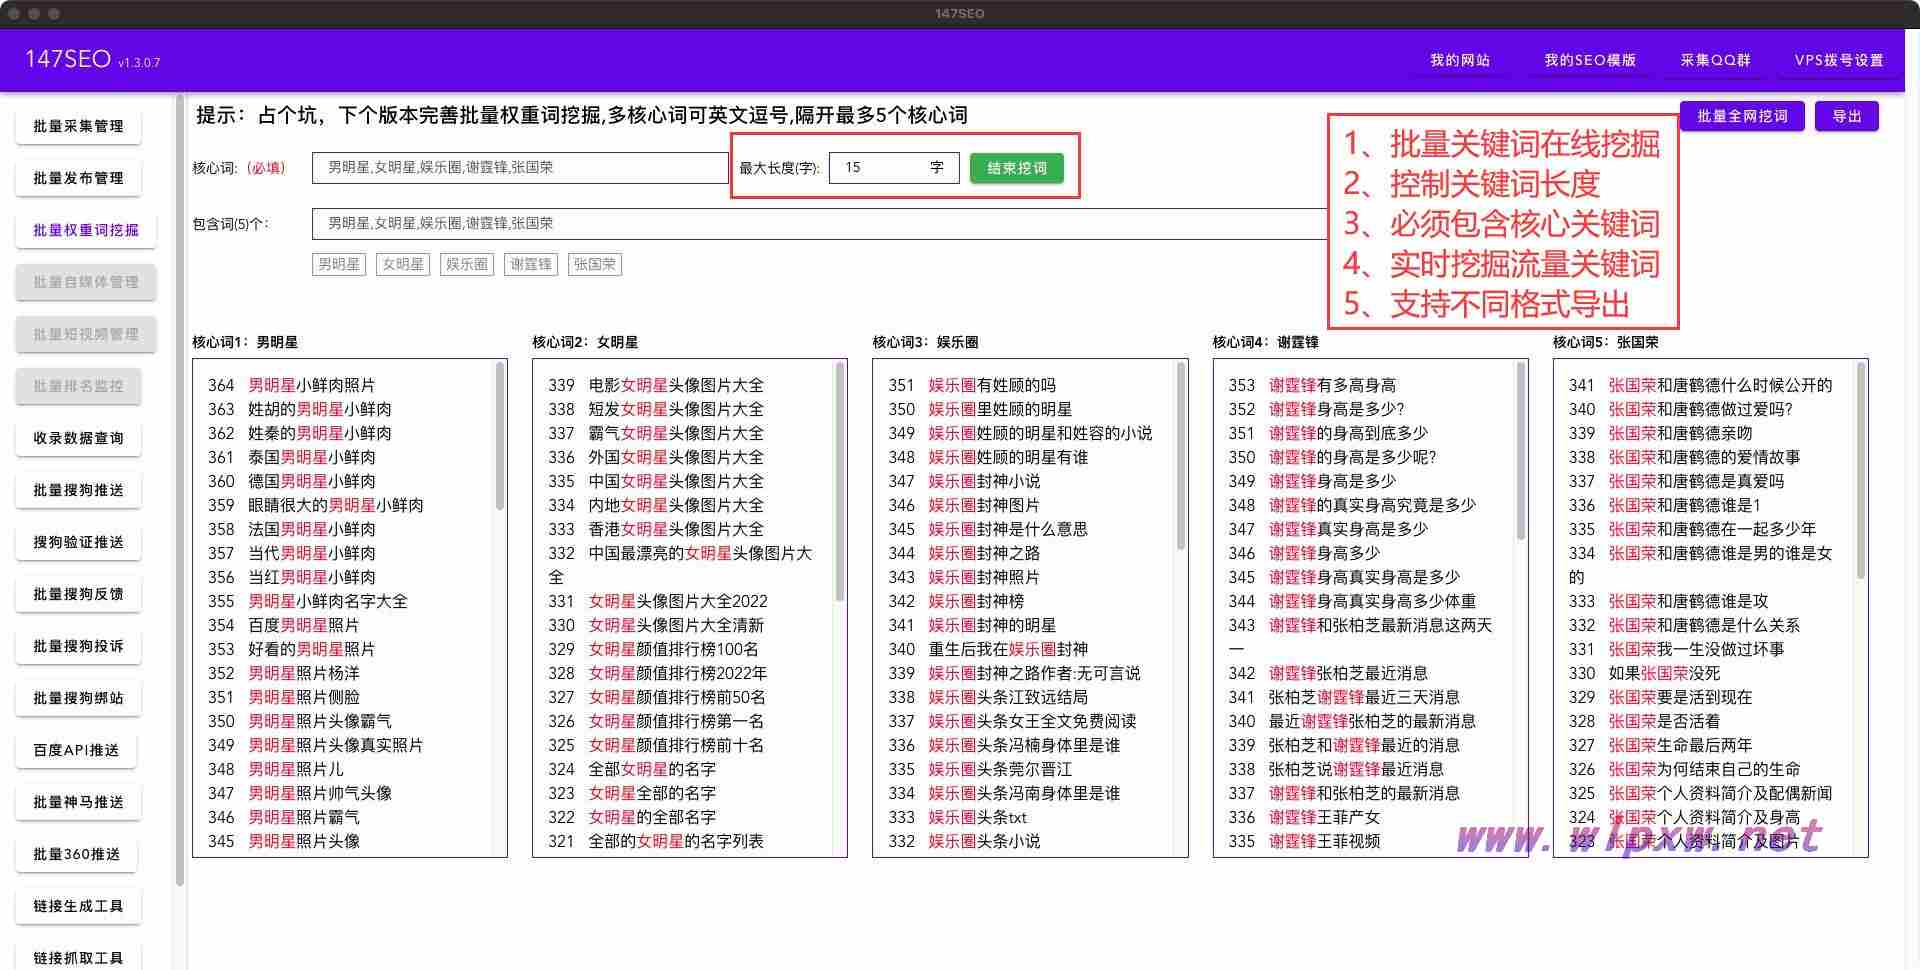This screenshot has width=1920, height=970.
Task: Open 批量神马推送 in the sidebar
Action: pyautogui.click(x=78, y=802)
